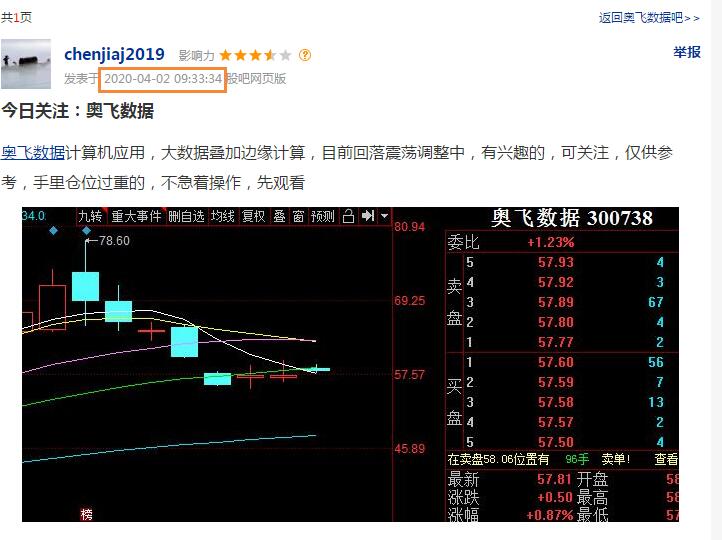Click the 窗 window toolbar button

[298, 216]
